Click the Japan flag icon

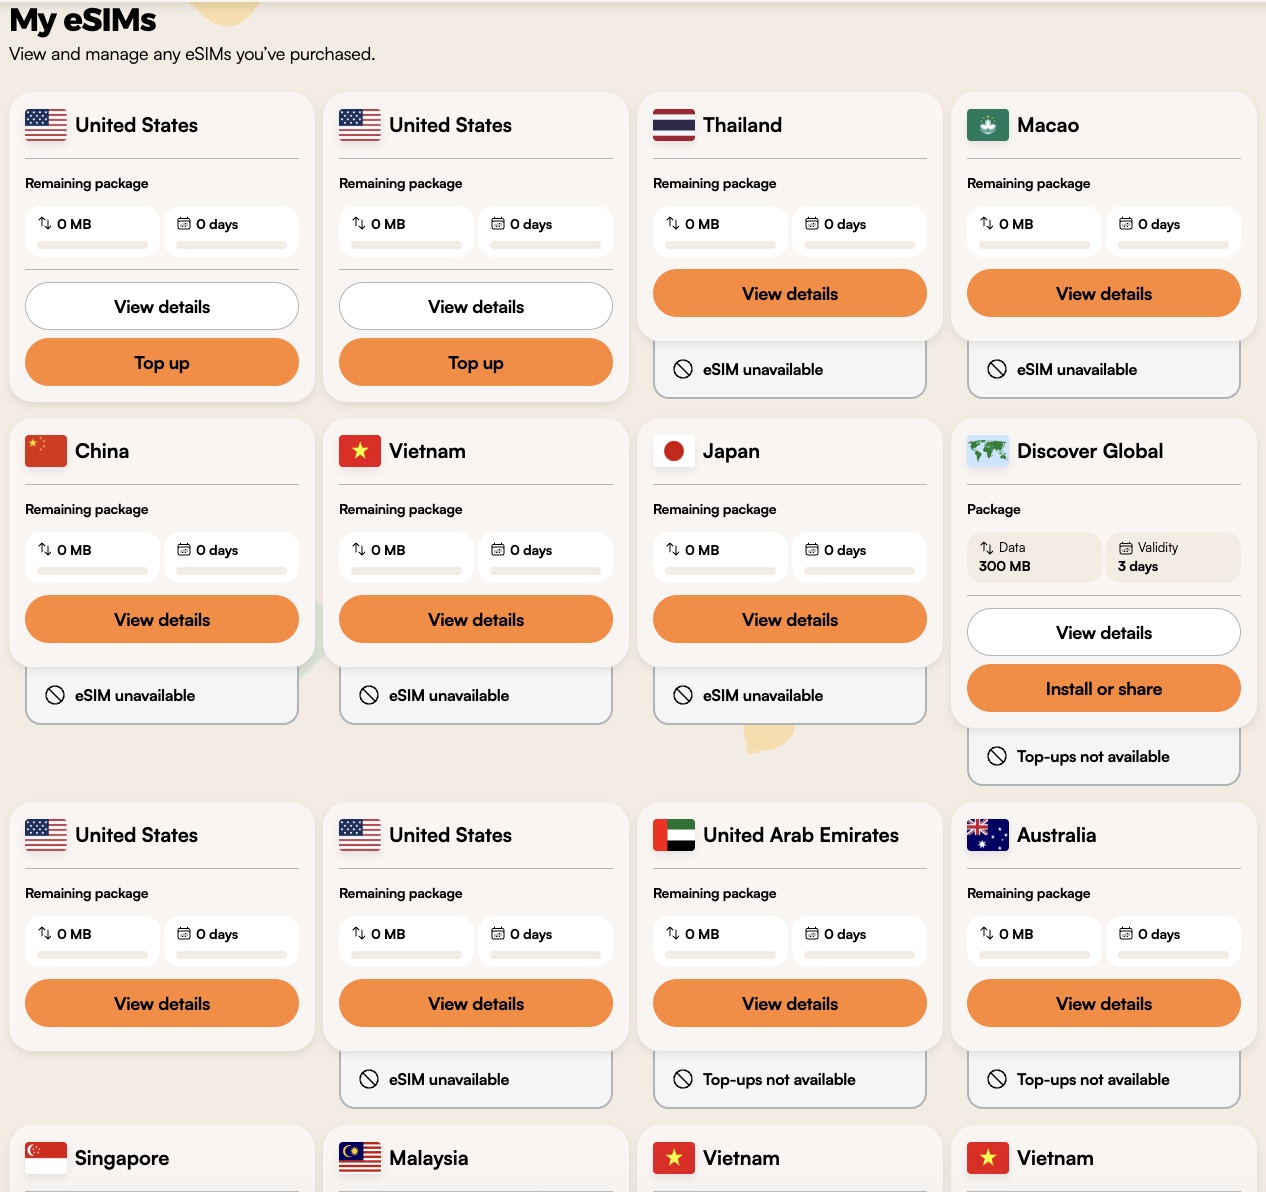673,451
